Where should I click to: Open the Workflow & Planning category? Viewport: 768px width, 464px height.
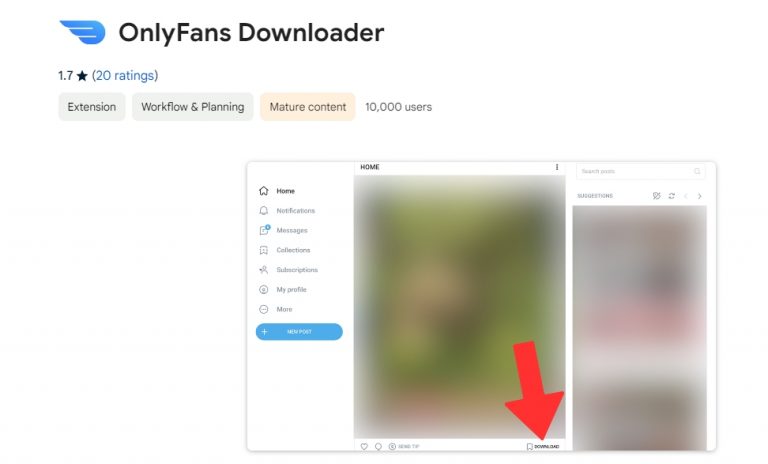pos(192,107)
